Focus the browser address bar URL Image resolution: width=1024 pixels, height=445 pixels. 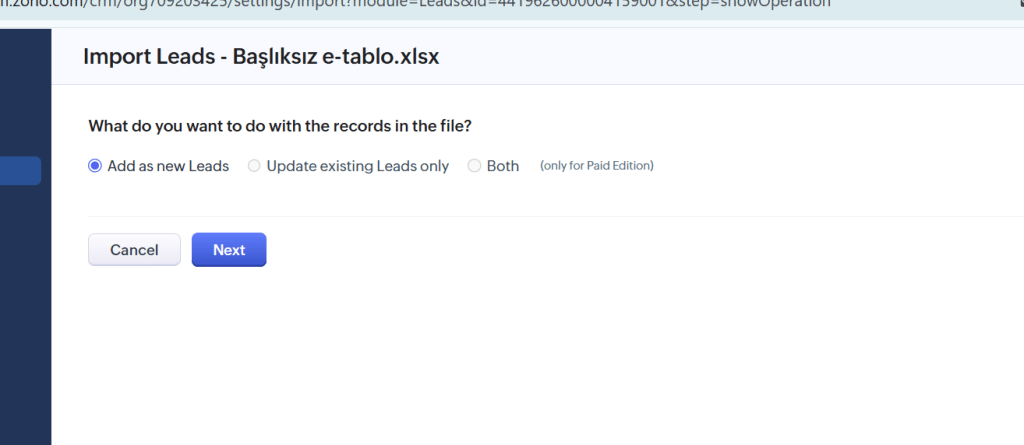tap(400, 4)
